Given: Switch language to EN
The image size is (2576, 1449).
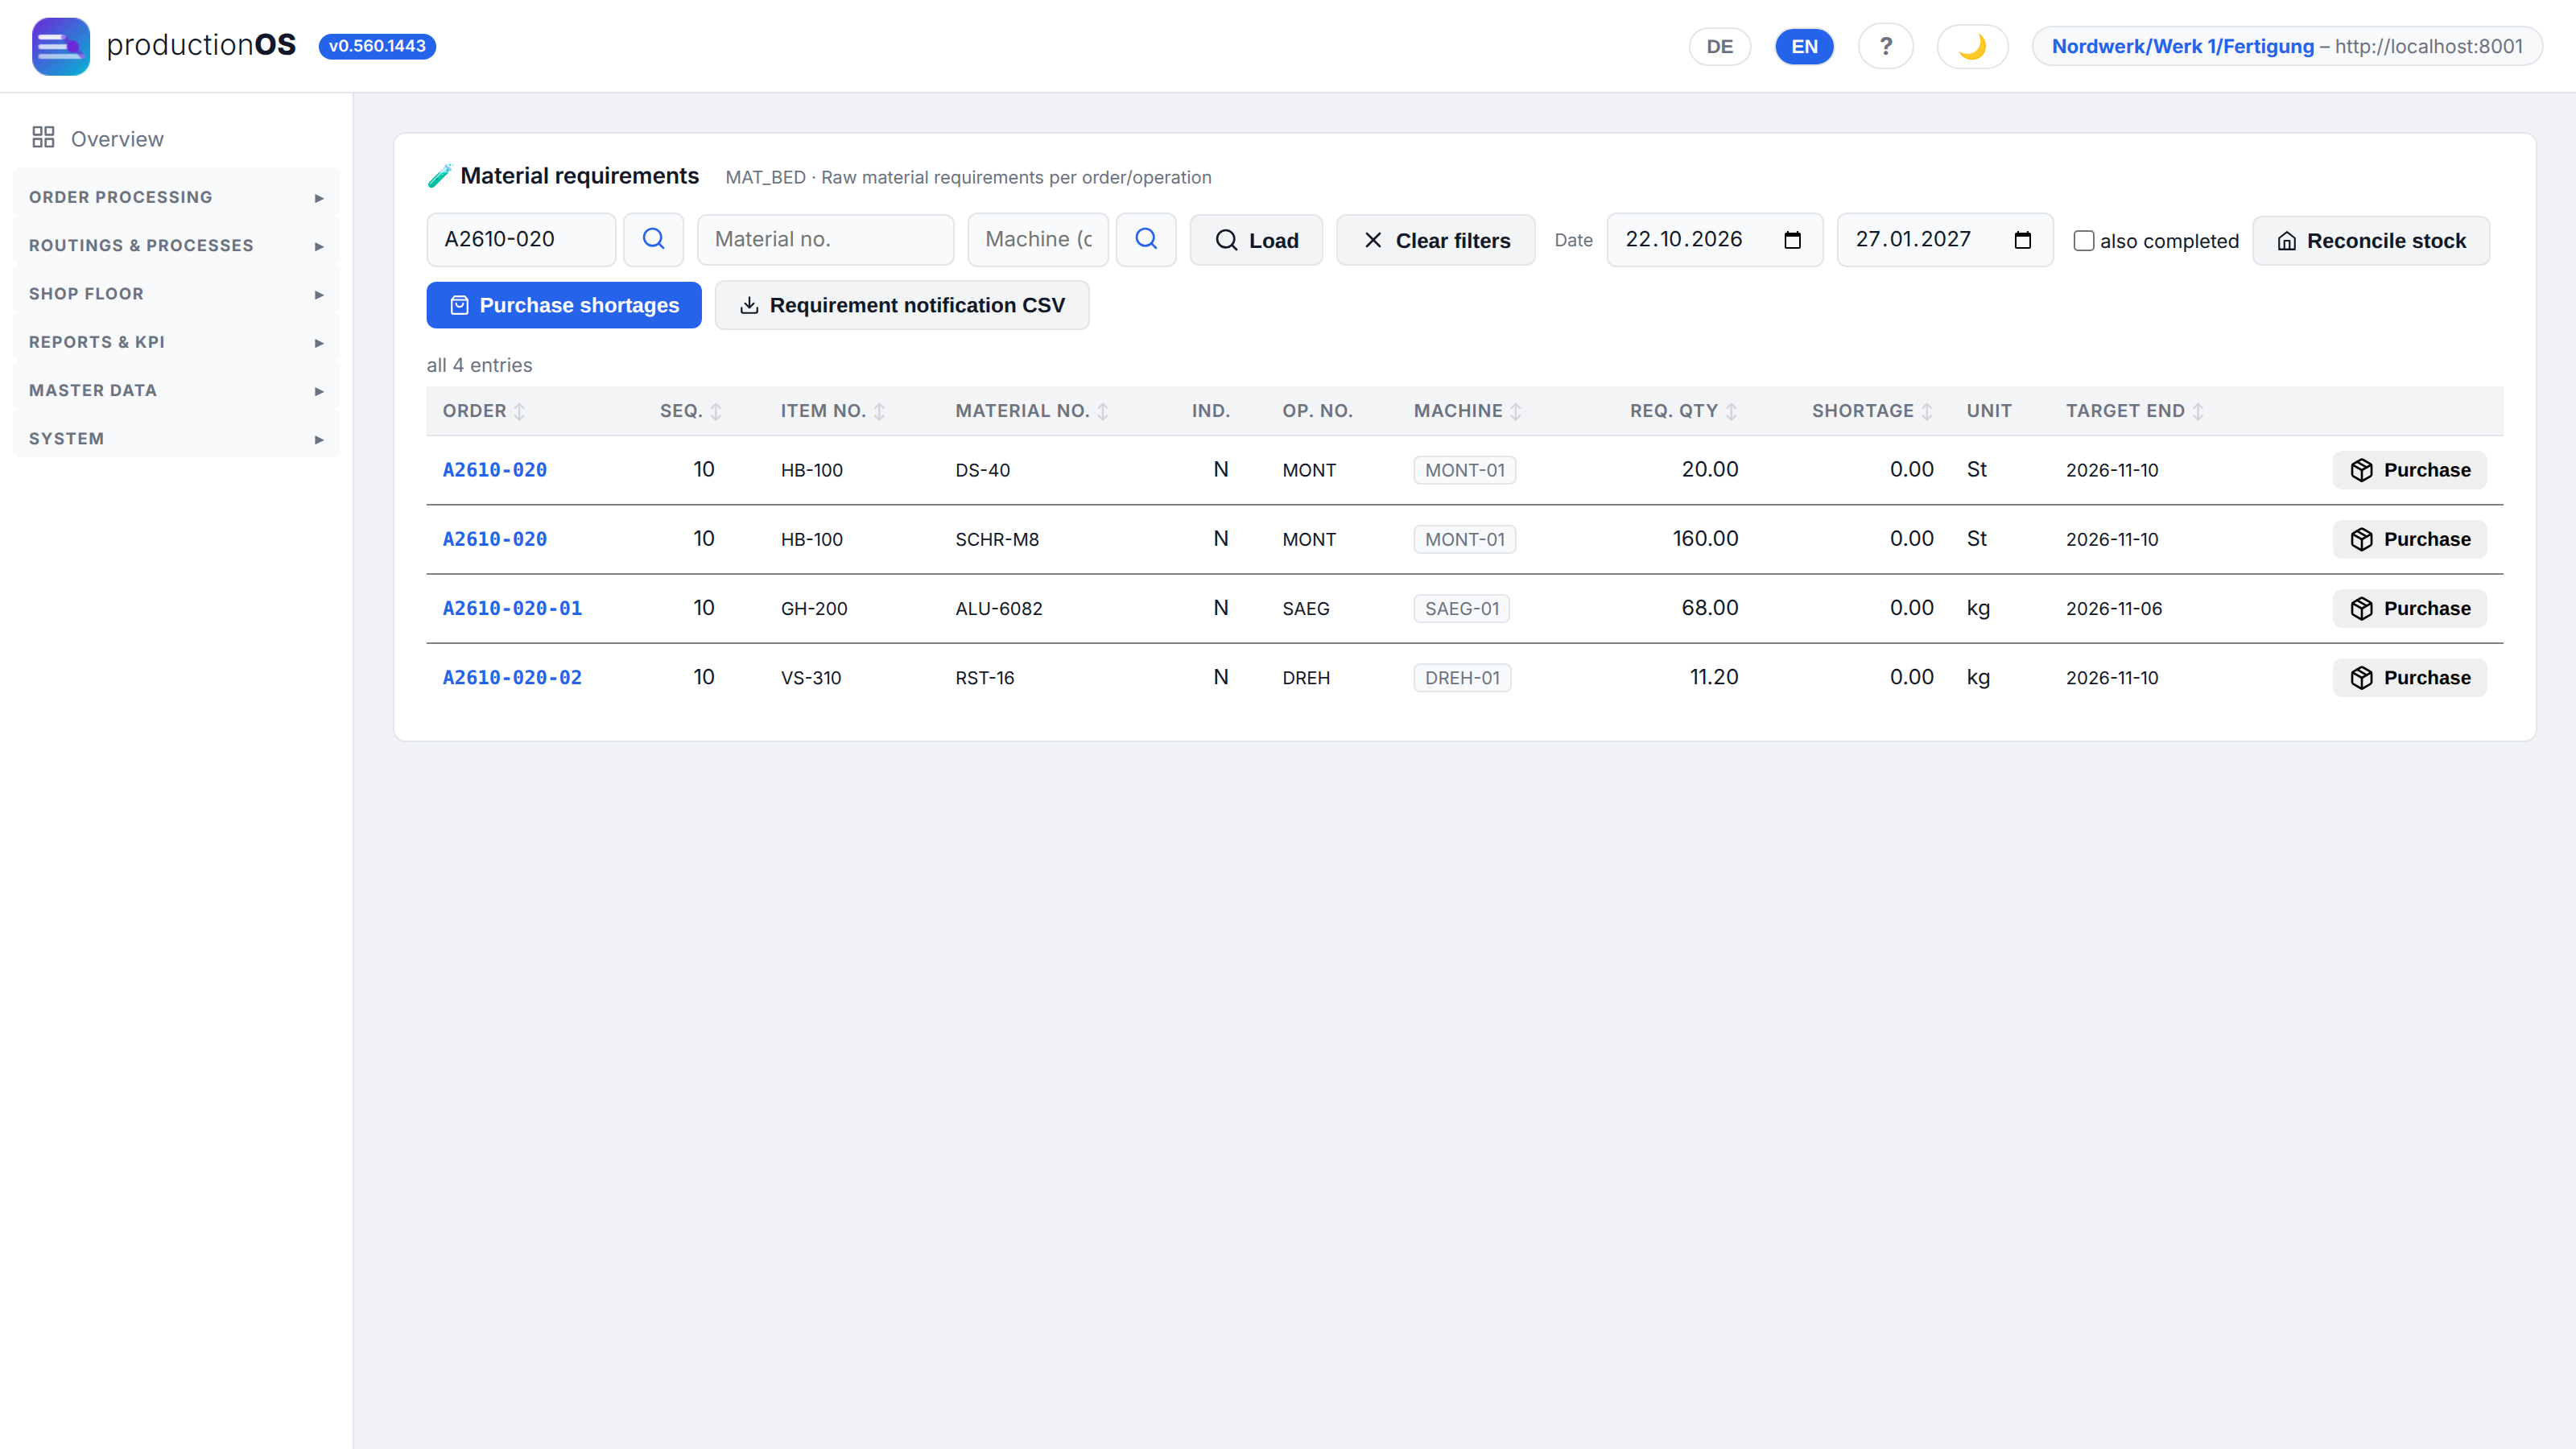Looking at the screenshot, I should [1804, 46].
